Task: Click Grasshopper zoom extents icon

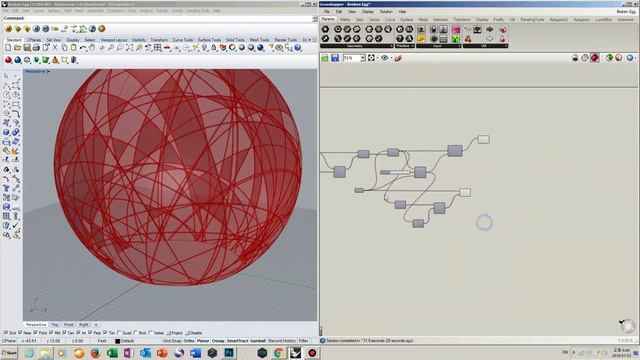Action: pos(371,58)
